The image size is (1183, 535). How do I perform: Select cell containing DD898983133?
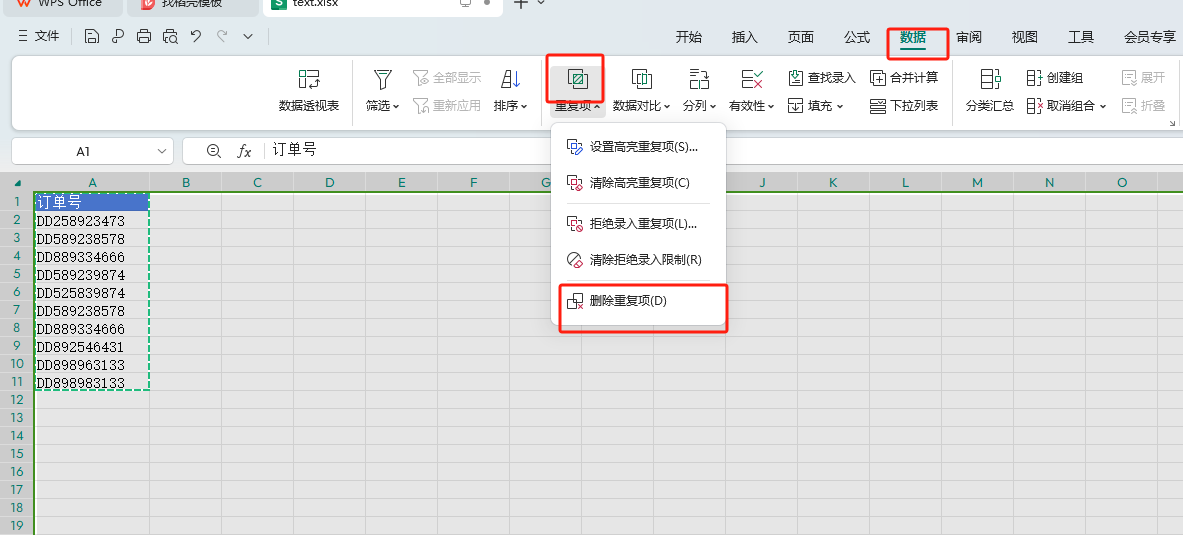click(x=92, y=383)
